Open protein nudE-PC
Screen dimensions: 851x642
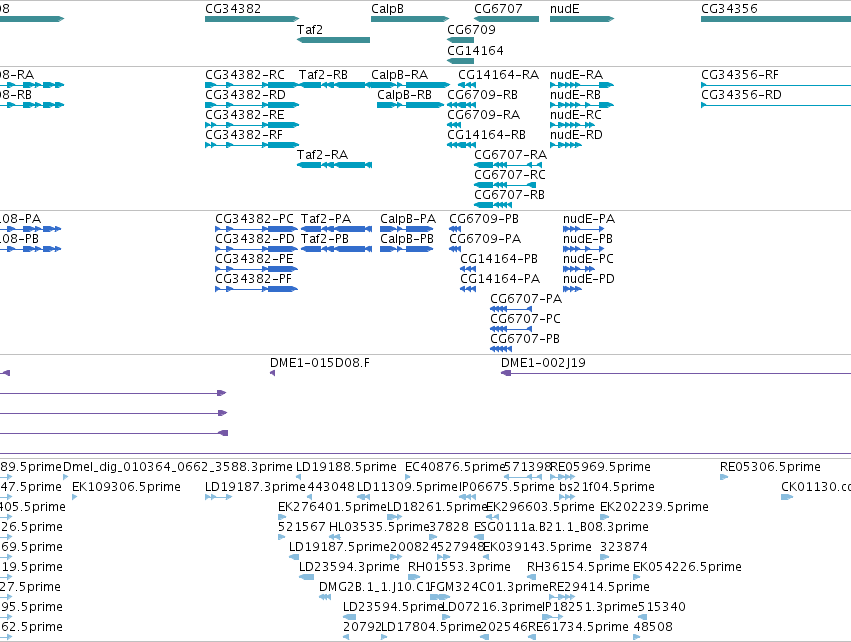588,259
